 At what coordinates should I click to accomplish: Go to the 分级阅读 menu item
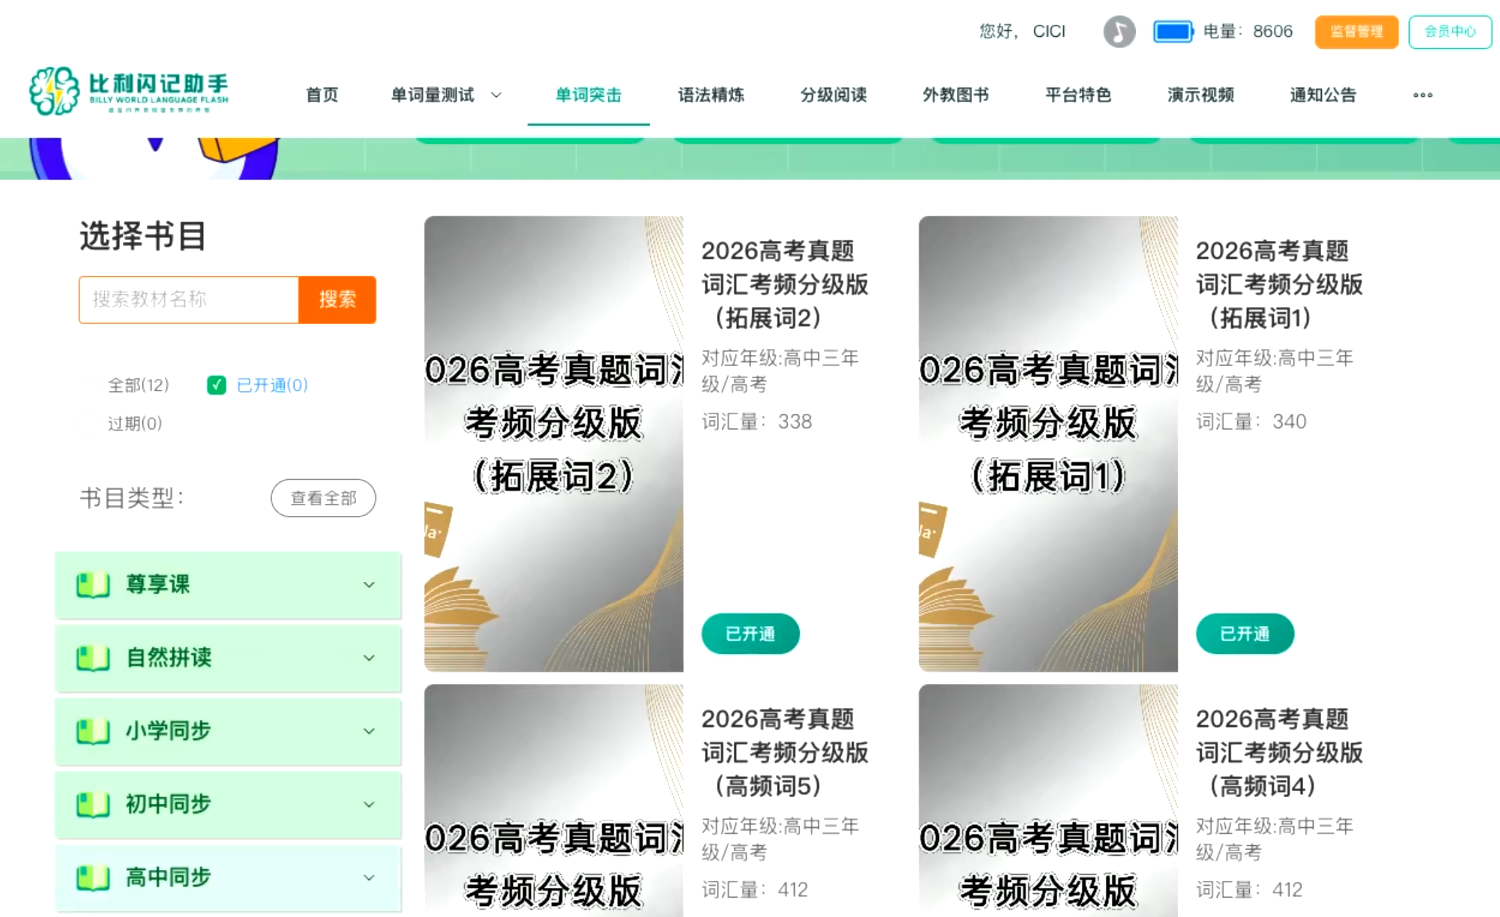(x=833, y=95)
